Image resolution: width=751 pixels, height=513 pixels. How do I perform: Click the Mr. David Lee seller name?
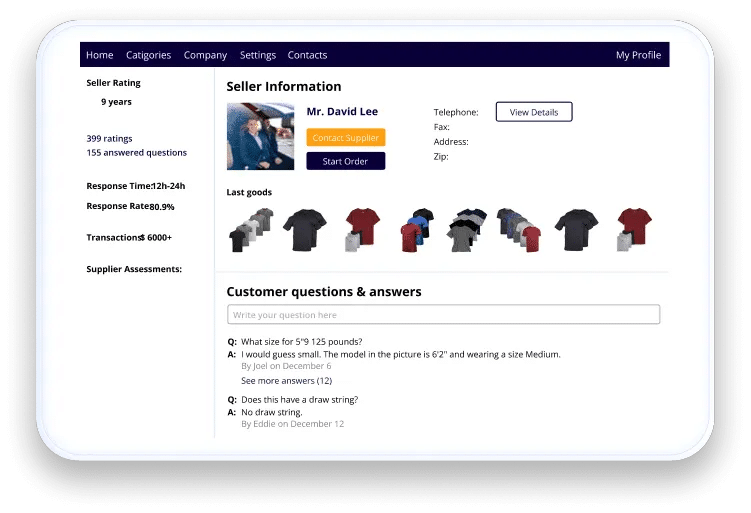pos(342,111)
